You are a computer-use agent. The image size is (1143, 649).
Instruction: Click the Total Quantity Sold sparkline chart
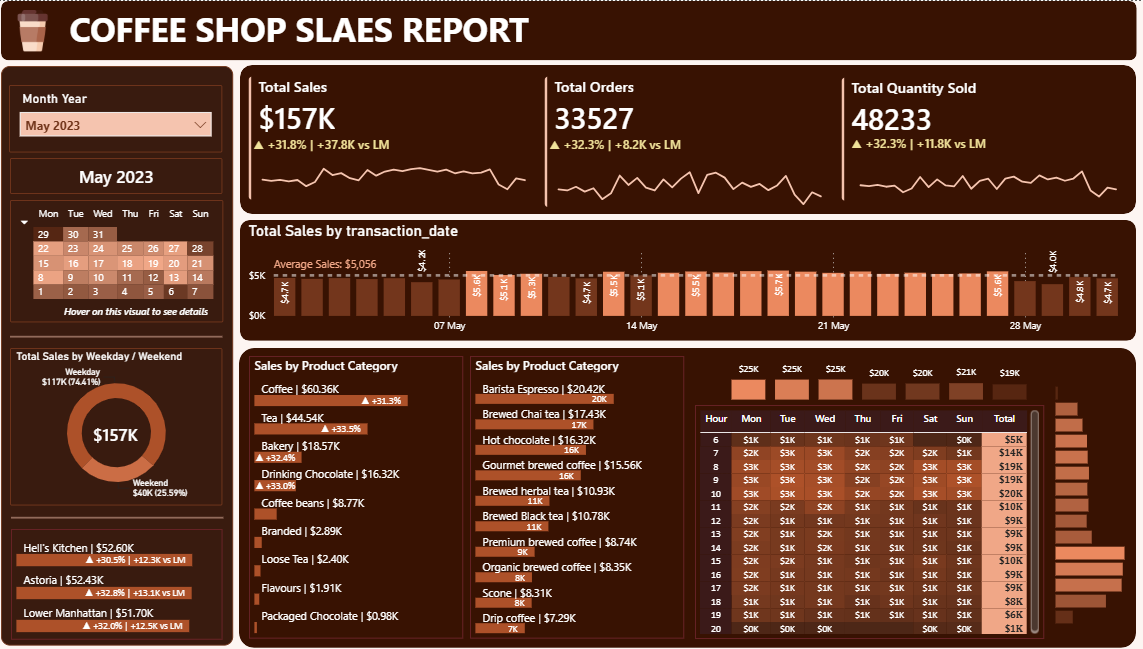click(x=988, y=184)
